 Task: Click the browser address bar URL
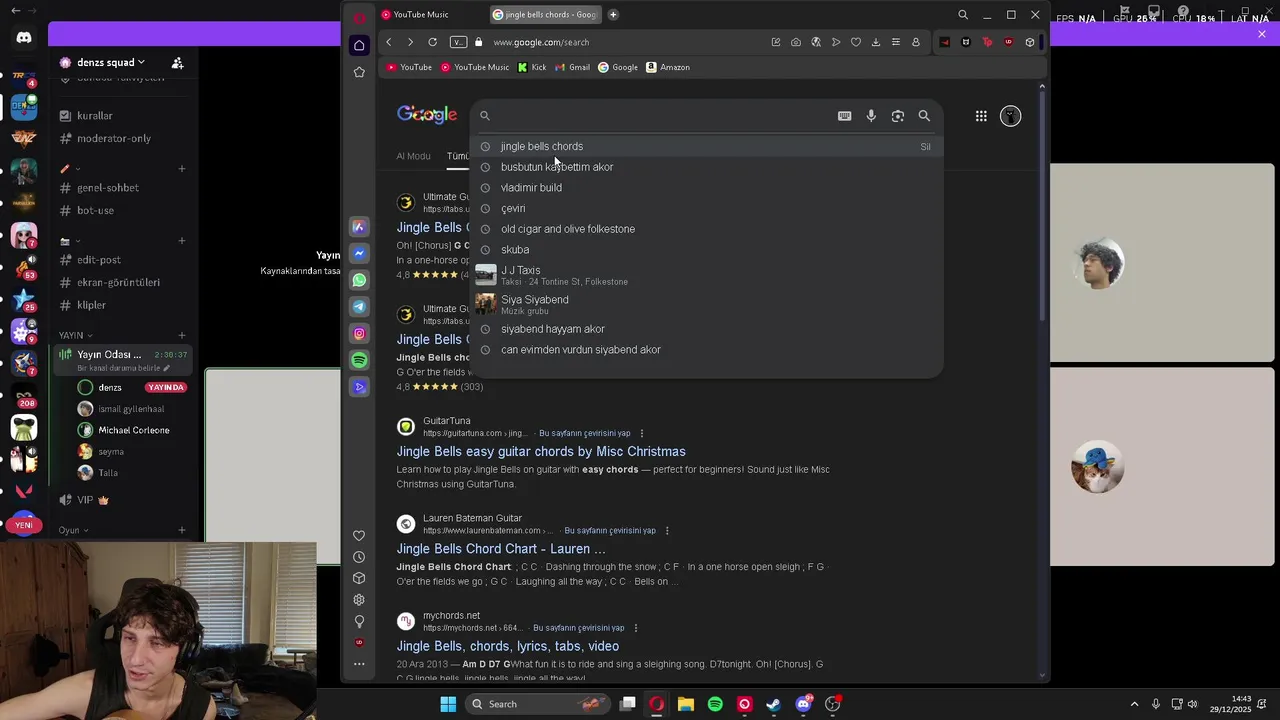coord(541,42)
